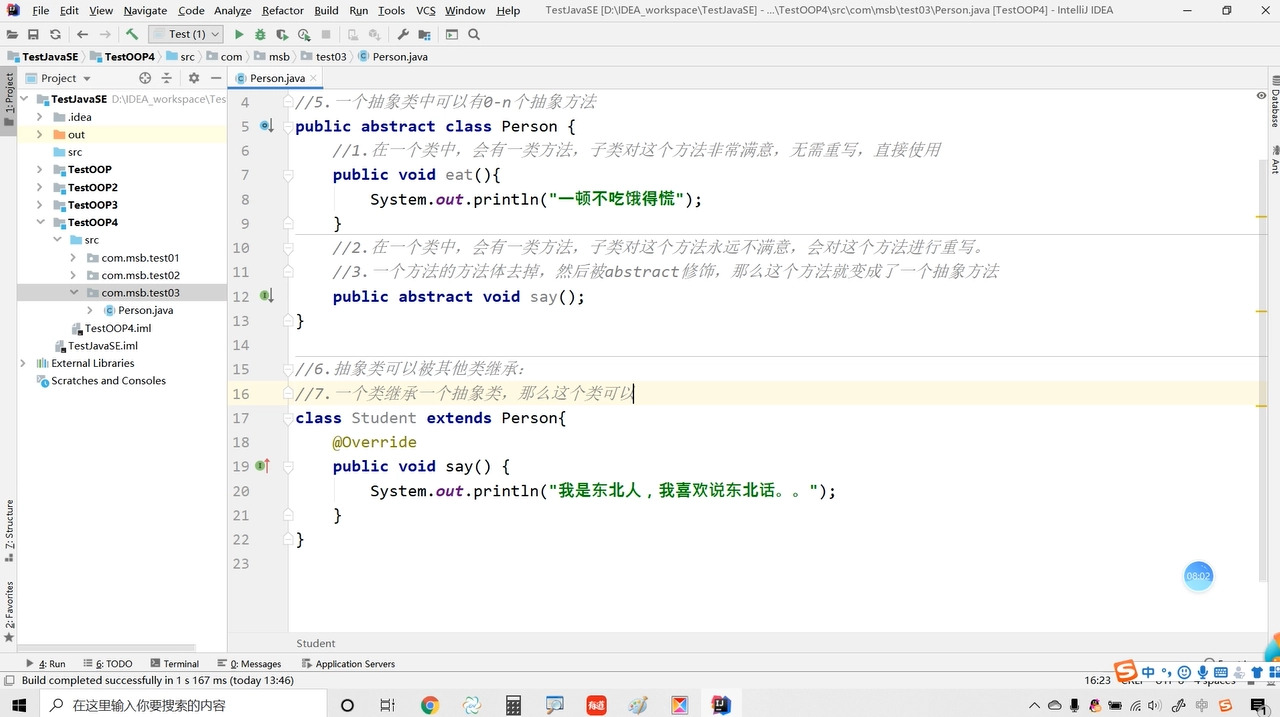Image resolution: width=1280 pixels, height=717 pixels.
Task: Collapse the TestJavaSE root node
Action: (x=24, y=100)
